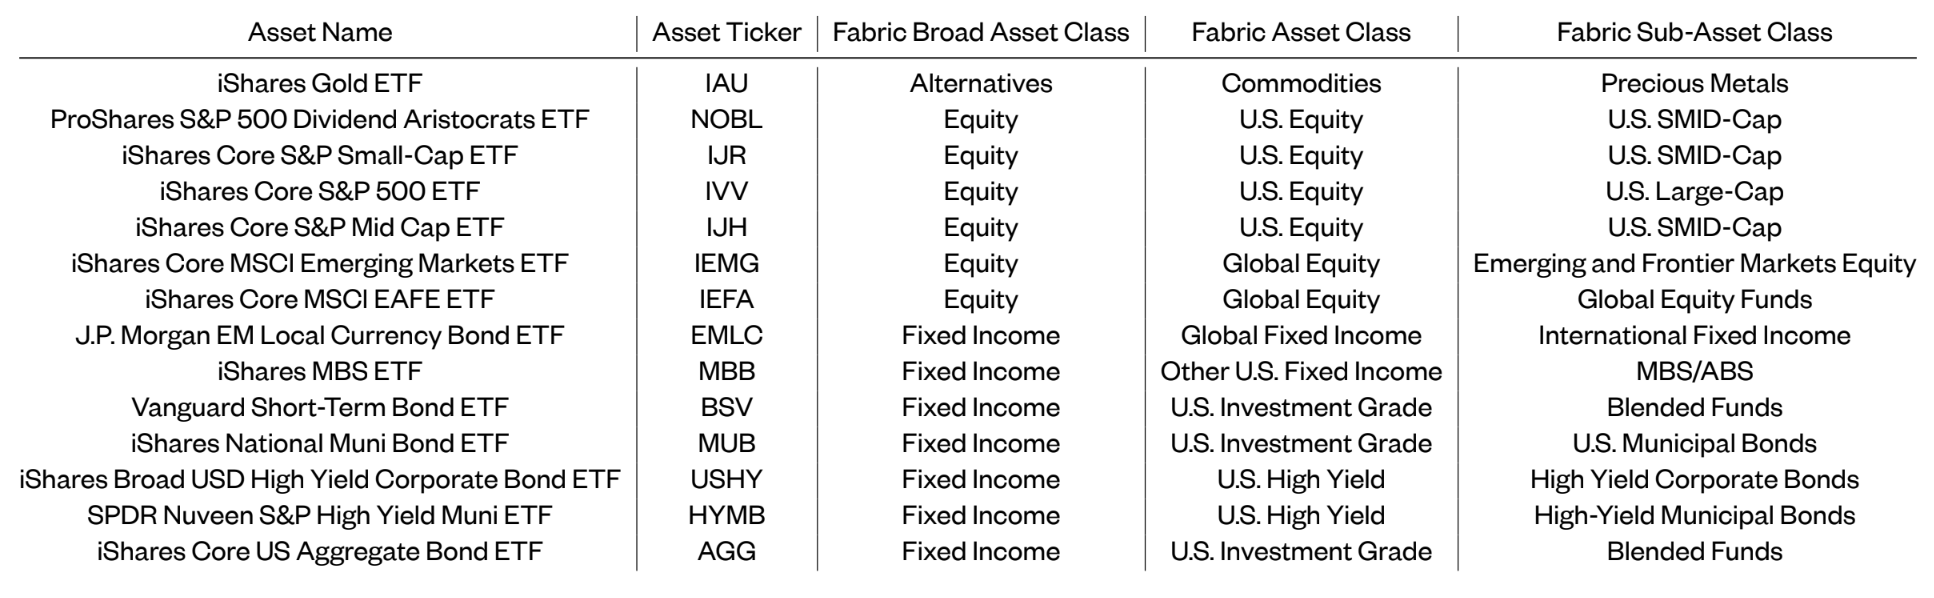Select the U.S. Large-Cap sub-asset cell
1934x598 pixels.
(1694, 191)
